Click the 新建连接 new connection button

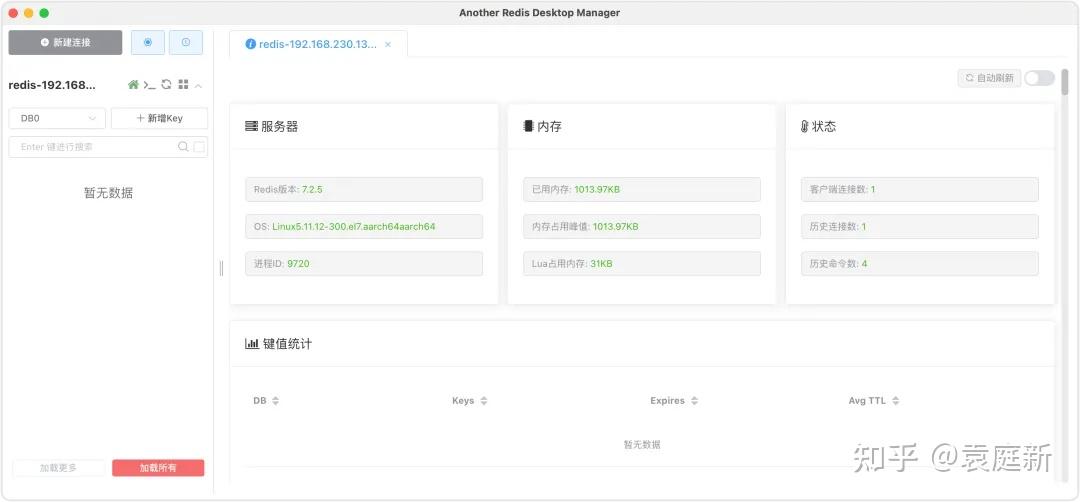(65, 42)
